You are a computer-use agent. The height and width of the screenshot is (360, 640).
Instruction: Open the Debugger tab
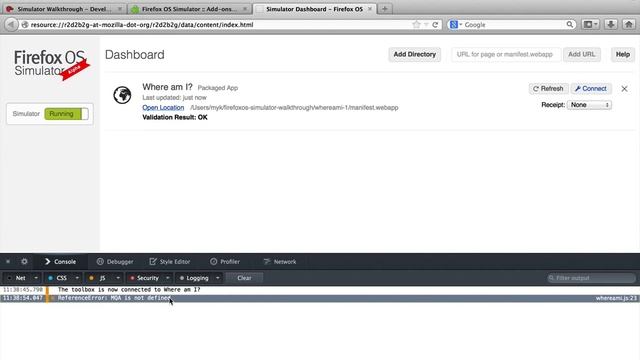pos(115,262)
